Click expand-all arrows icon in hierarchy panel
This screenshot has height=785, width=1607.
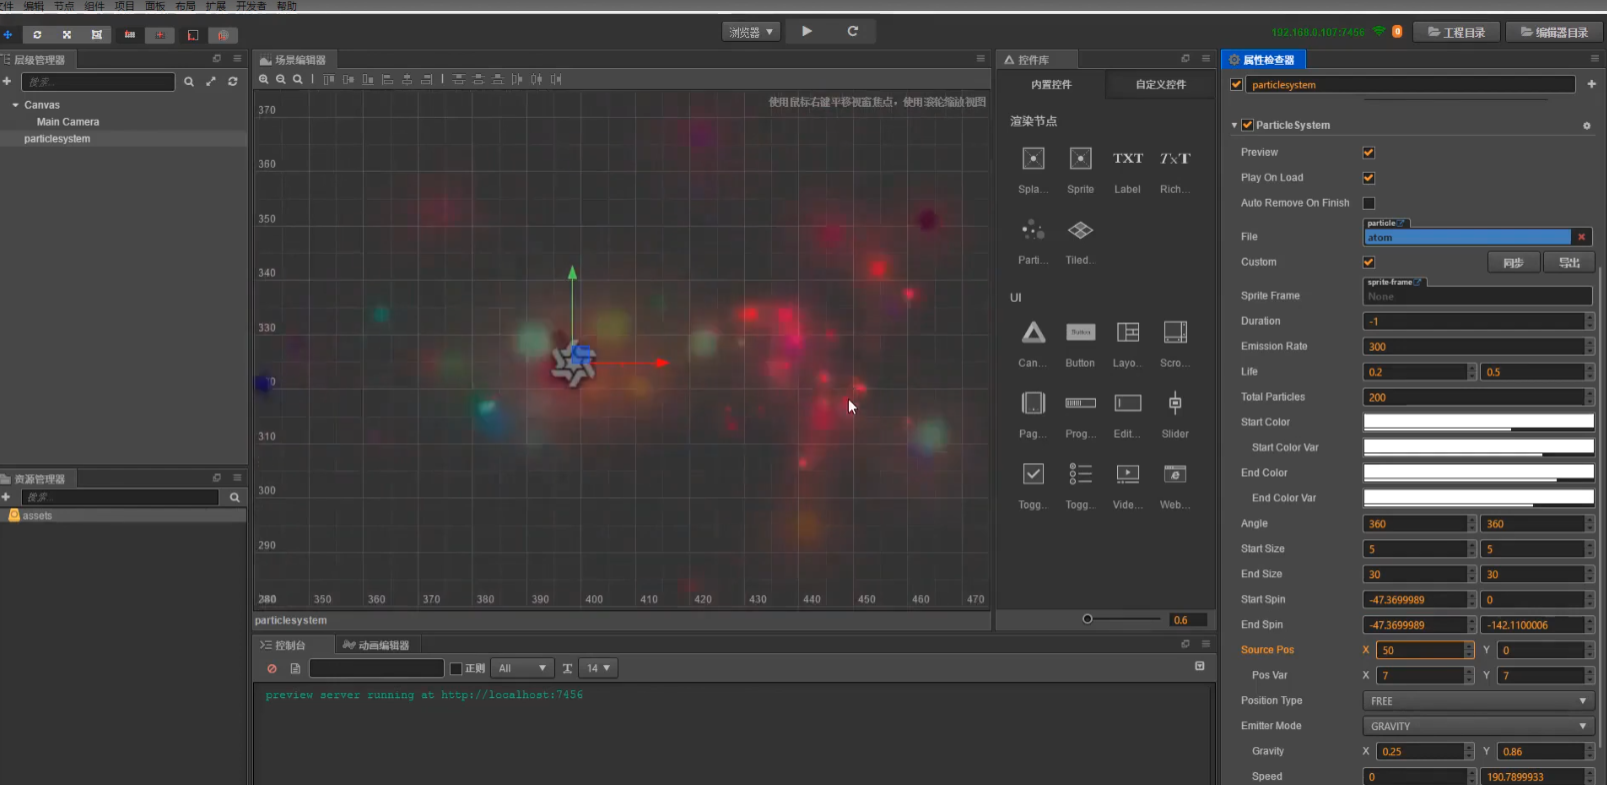pos(211,82)
